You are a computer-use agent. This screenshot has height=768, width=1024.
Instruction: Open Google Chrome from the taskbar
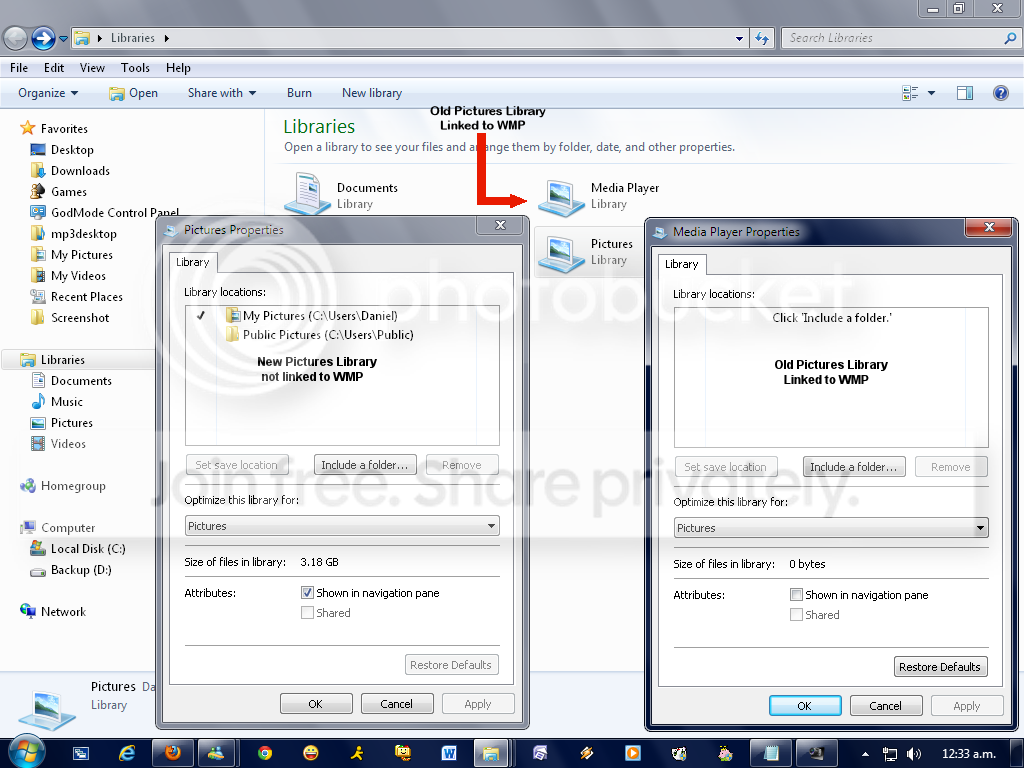pyautogui.click(x=264, y=753)
